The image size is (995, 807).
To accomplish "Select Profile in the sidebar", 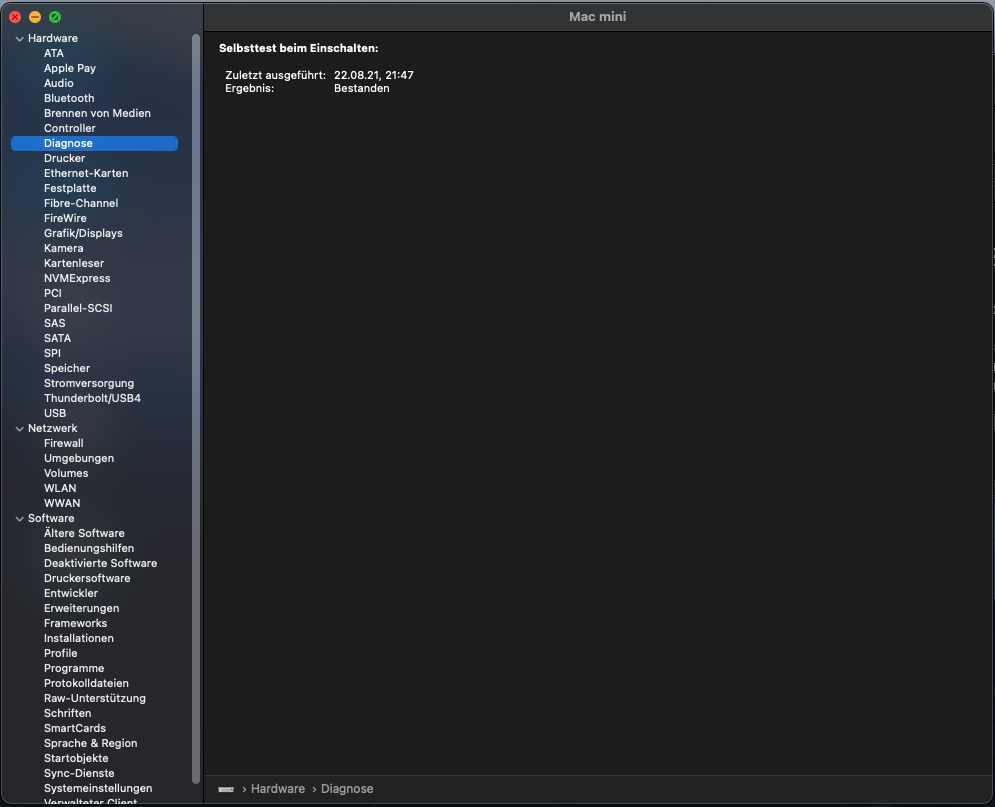I will [x=60, y=653].
